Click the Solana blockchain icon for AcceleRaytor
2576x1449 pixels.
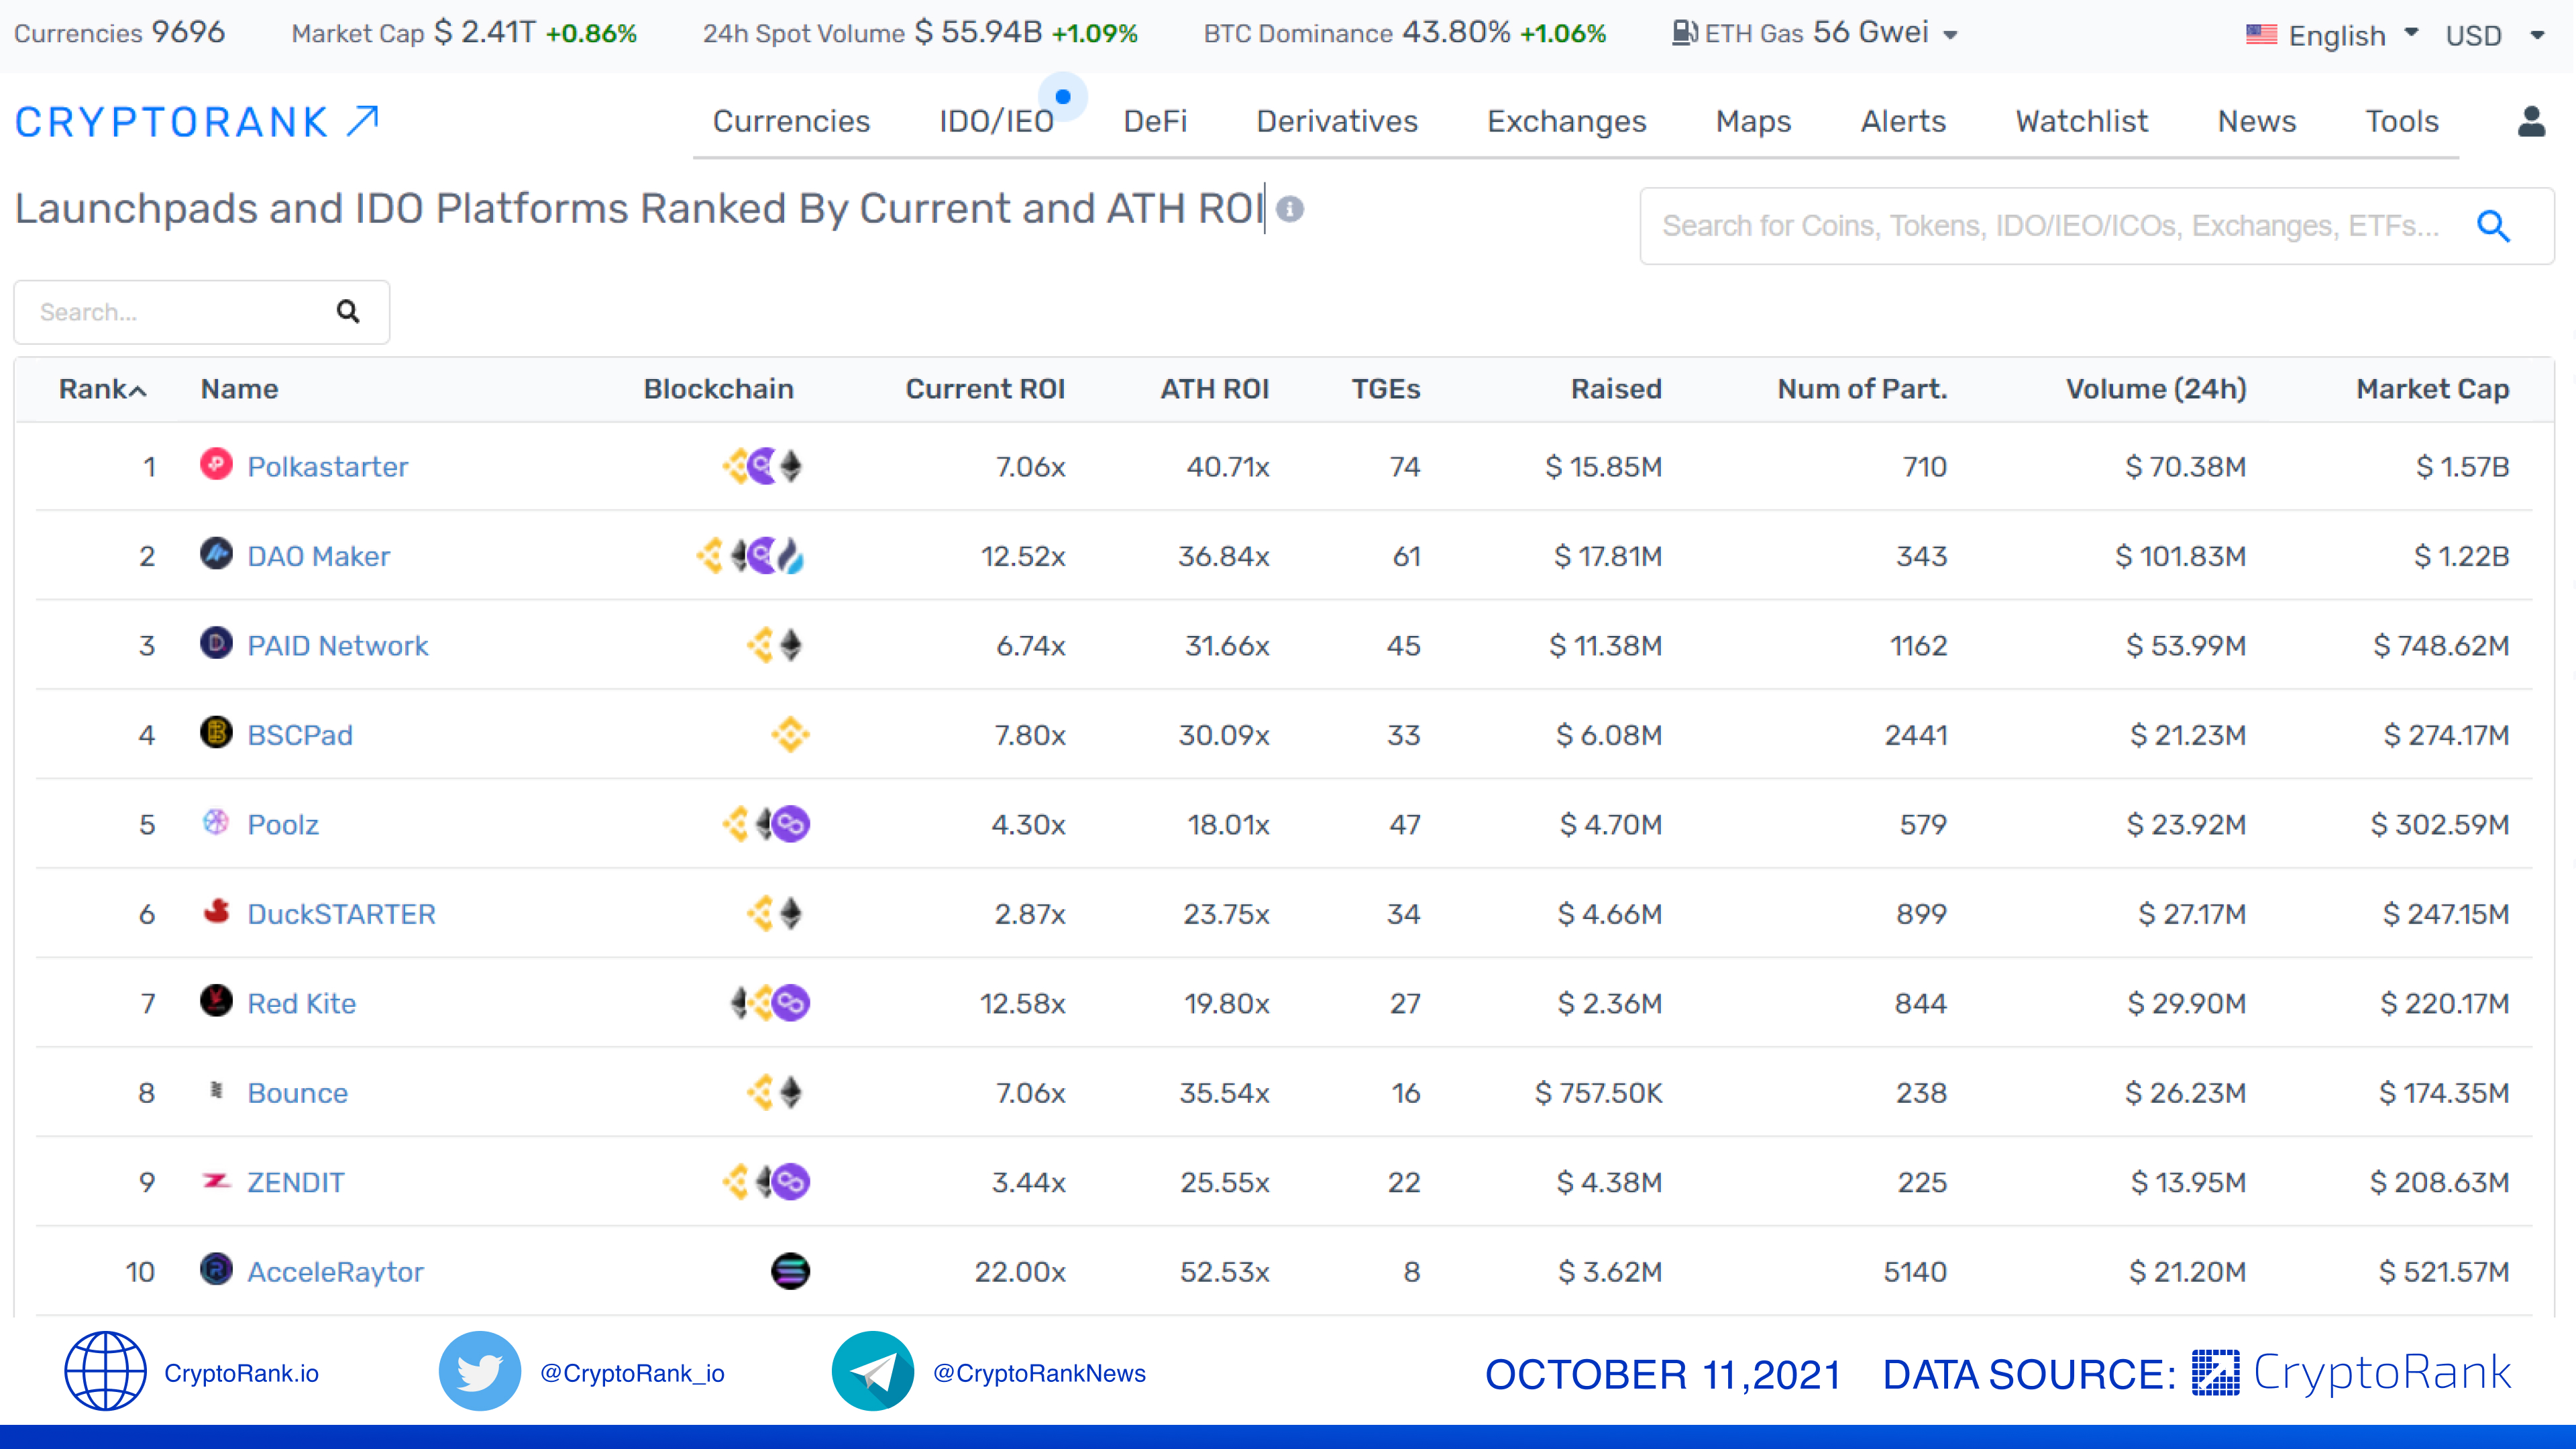[x=790, y=1271]
